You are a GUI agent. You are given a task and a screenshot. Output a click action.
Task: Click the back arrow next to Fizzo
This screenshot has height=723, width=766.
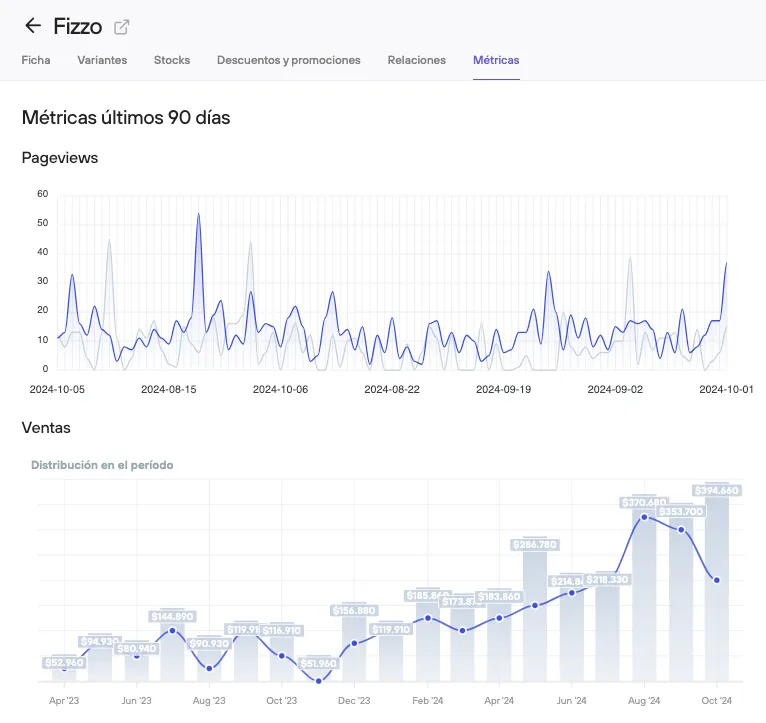[33, 26]
